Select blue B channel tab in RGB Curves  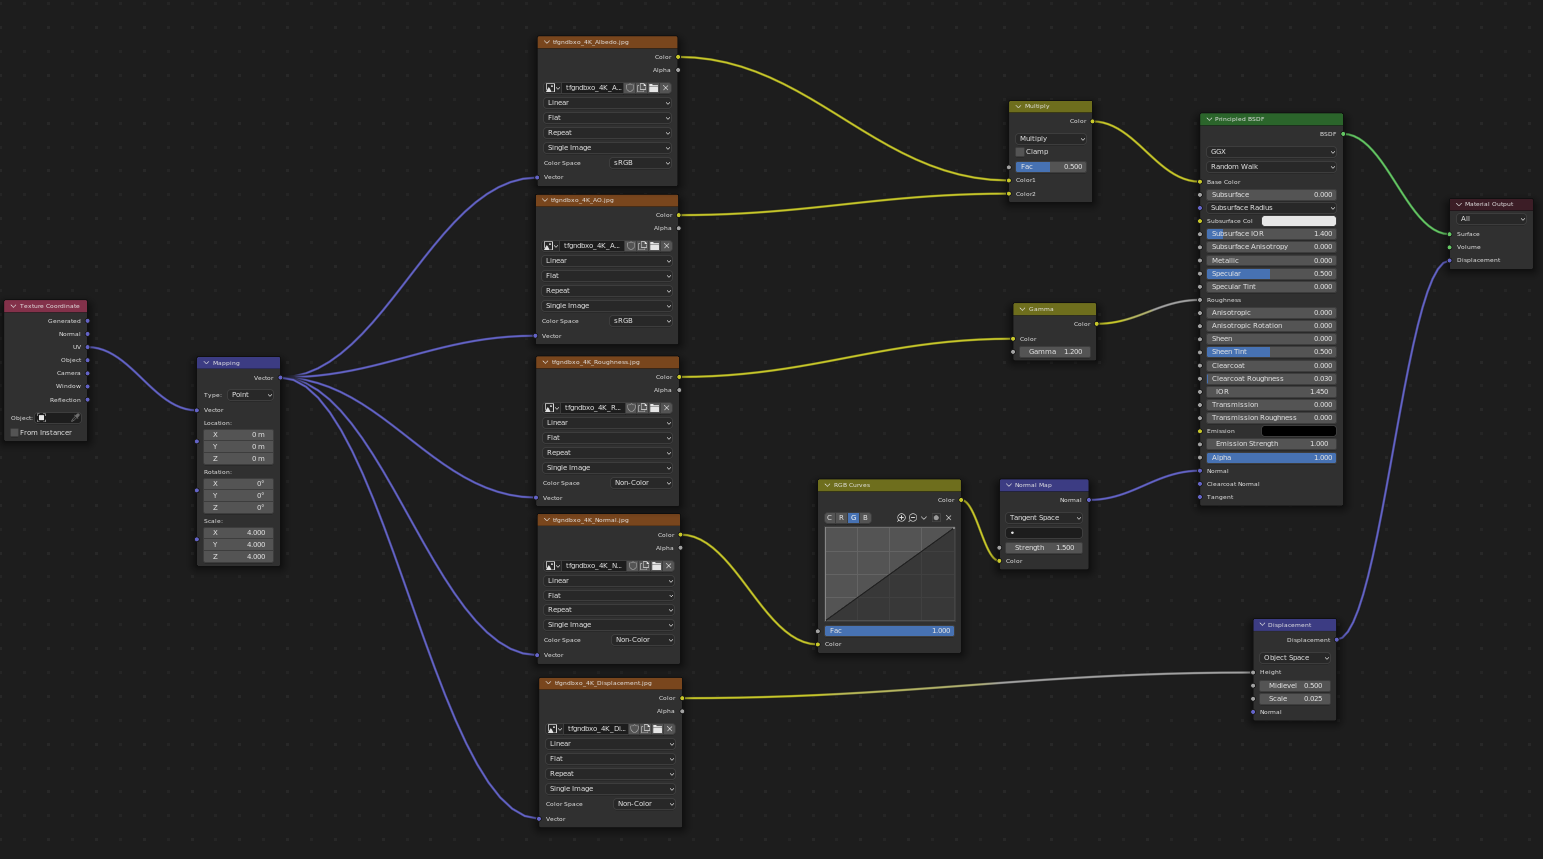click(x=865, y=518)
